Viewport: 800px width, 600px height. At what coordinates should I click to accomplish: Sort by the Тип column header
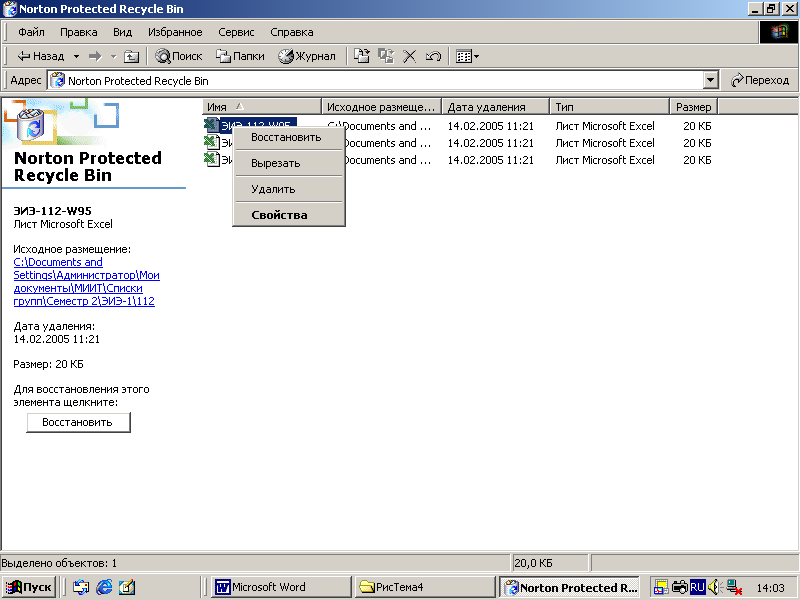[x=609, y=107]
